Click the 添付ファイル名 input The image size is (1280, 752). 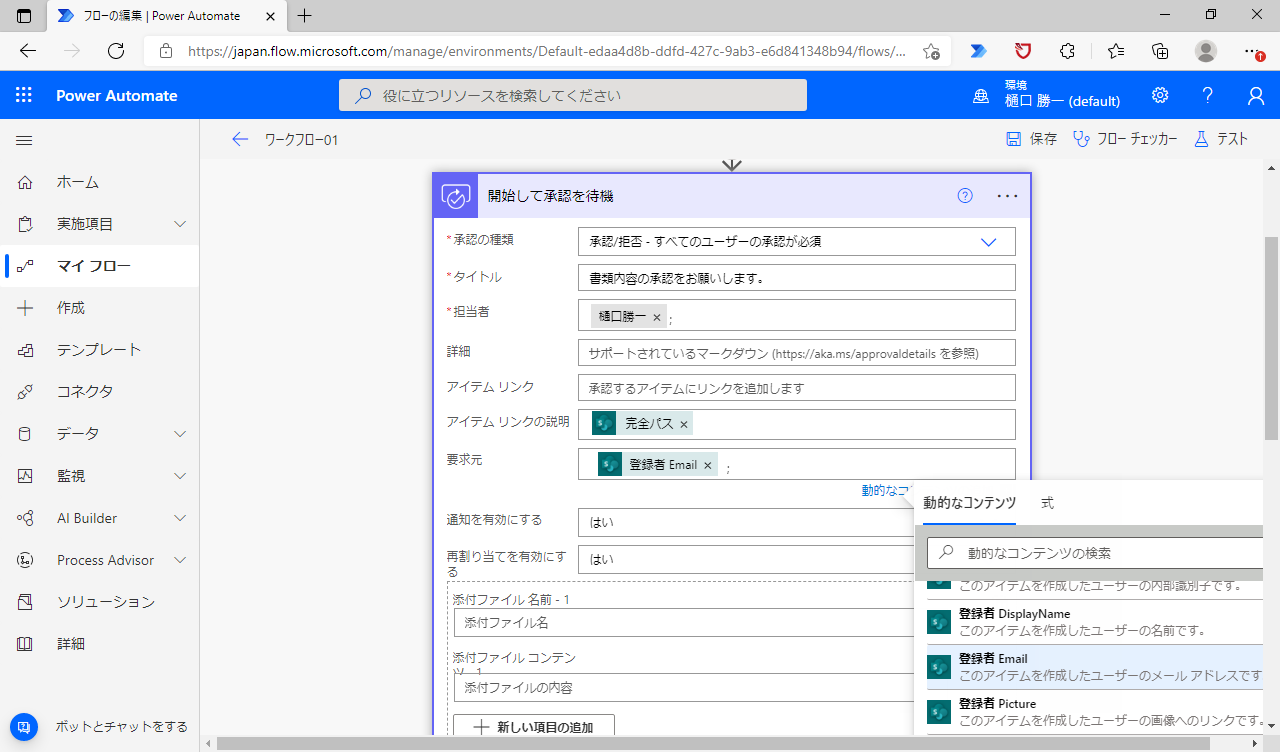[x=684, y=623]
